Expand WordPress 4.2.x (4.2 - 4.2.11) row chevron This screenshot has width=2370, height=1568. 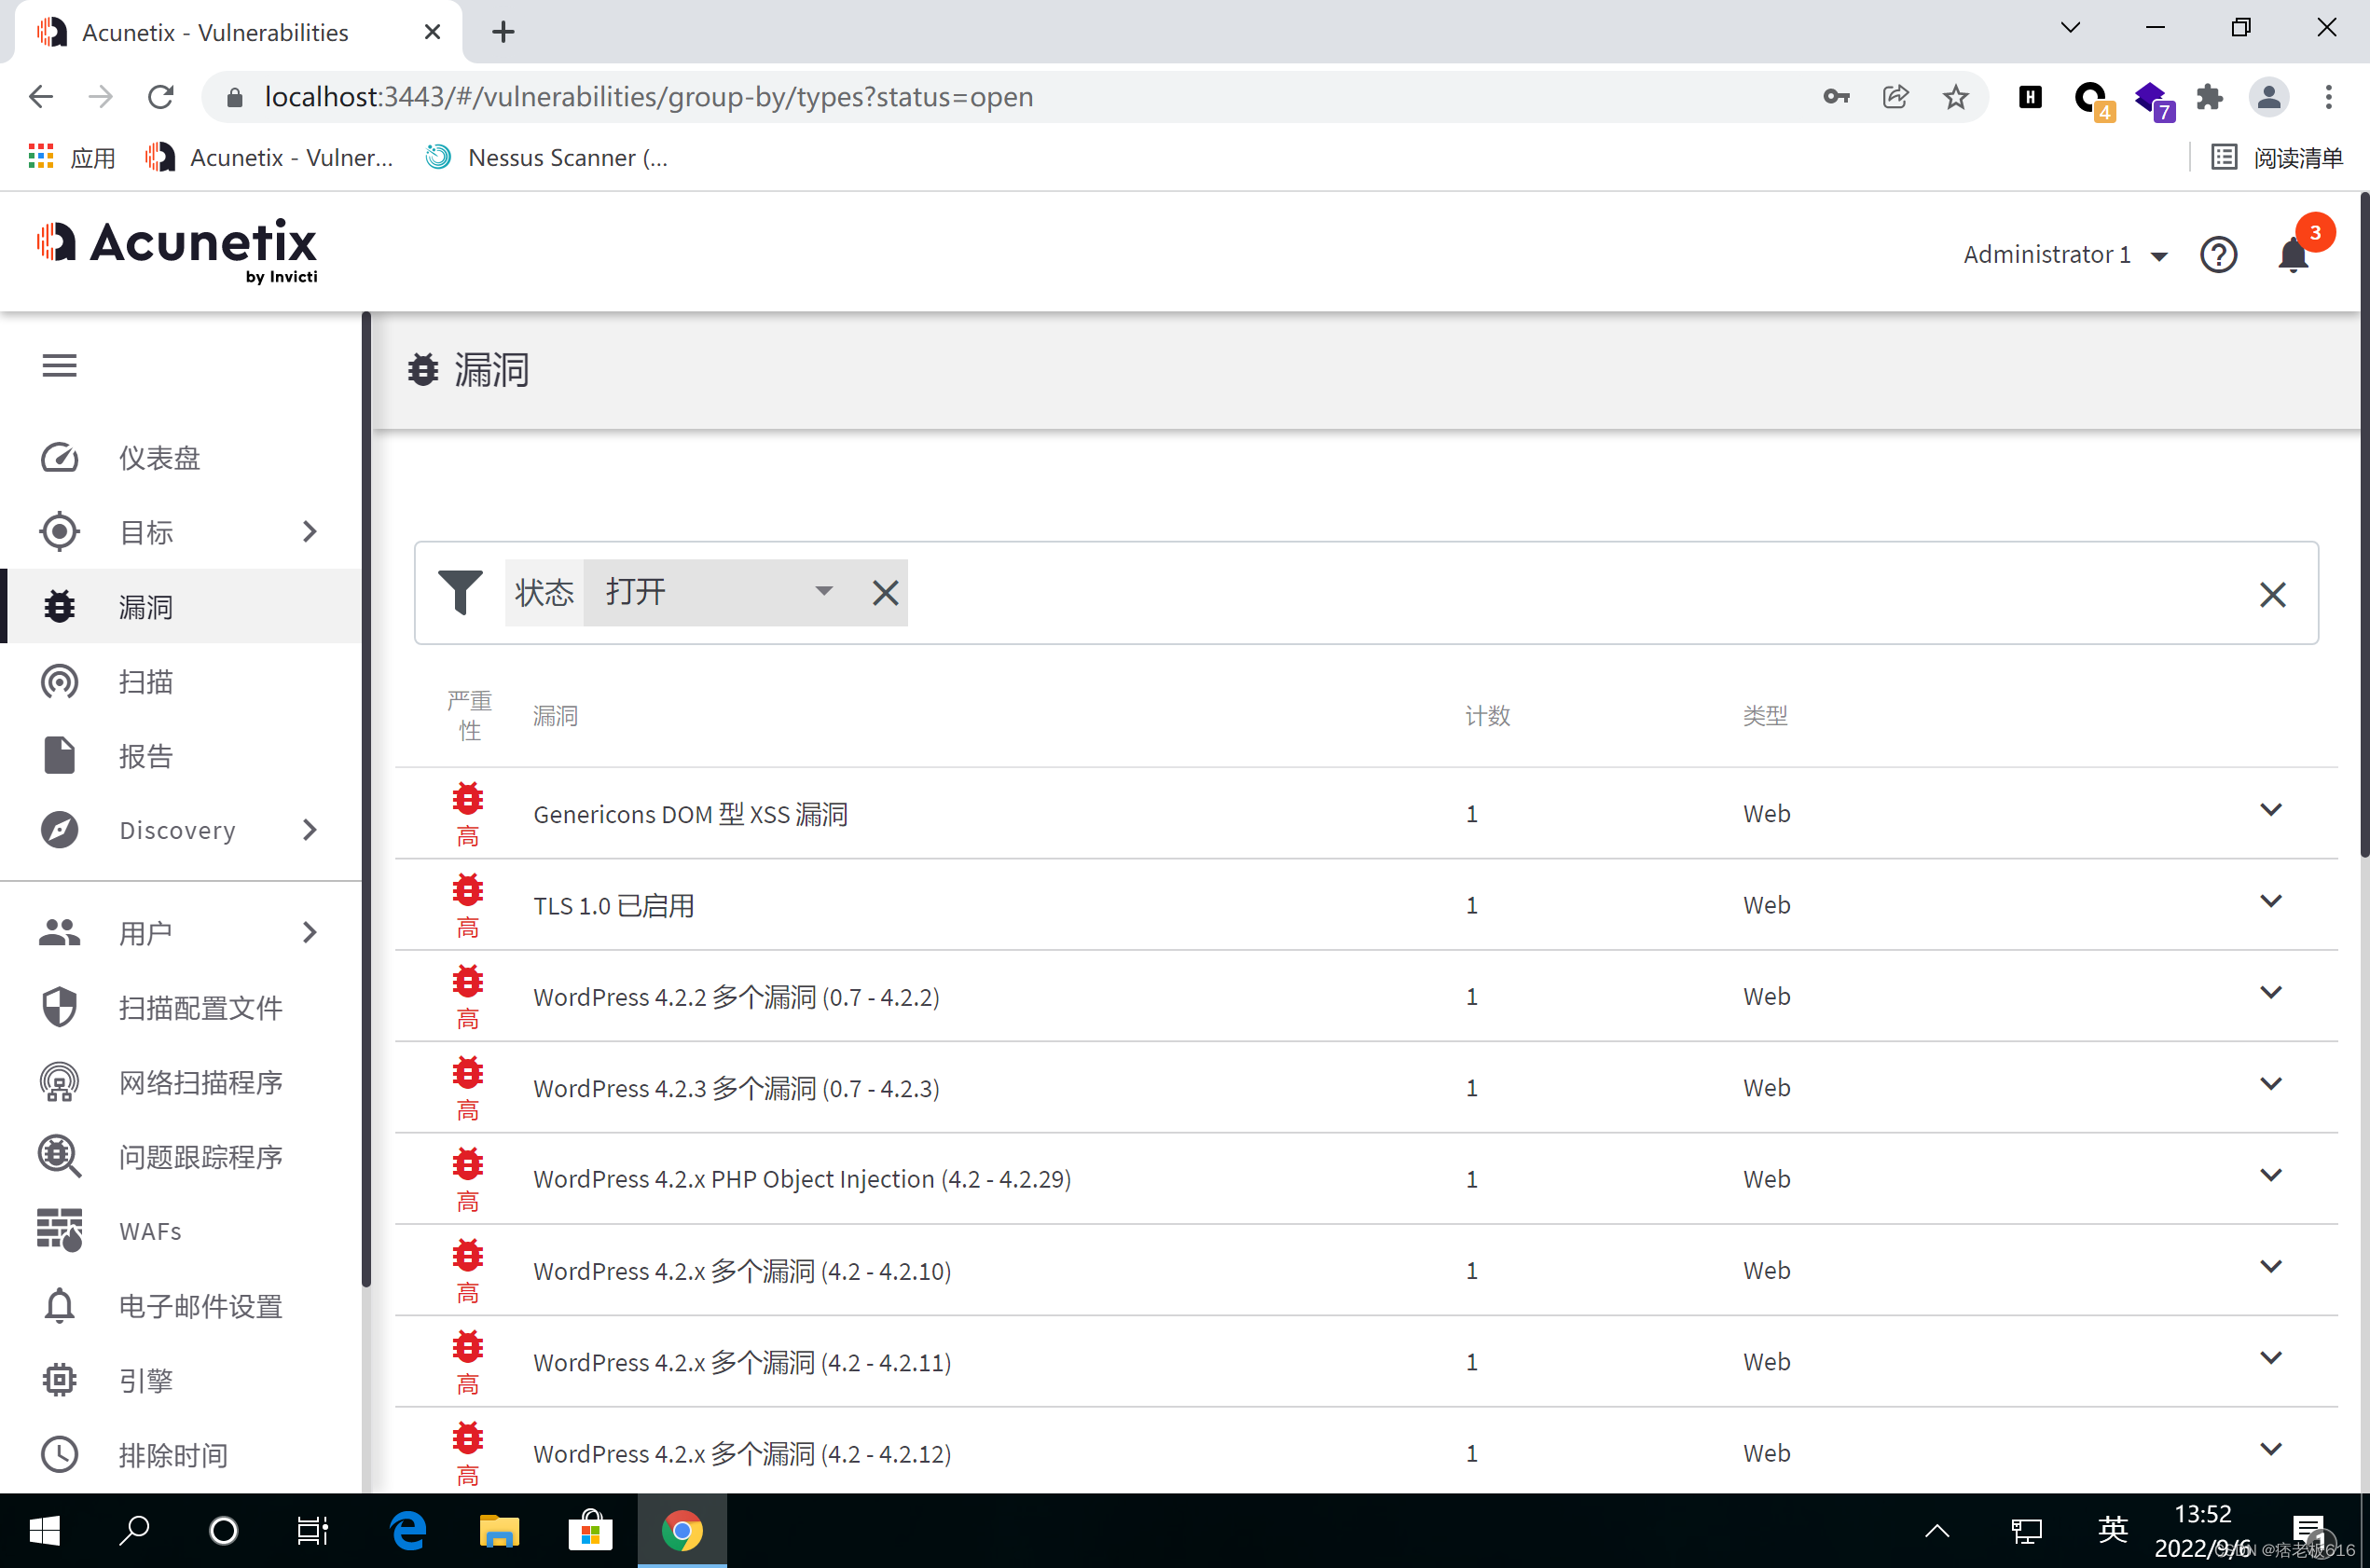tap(2270, 1358)
